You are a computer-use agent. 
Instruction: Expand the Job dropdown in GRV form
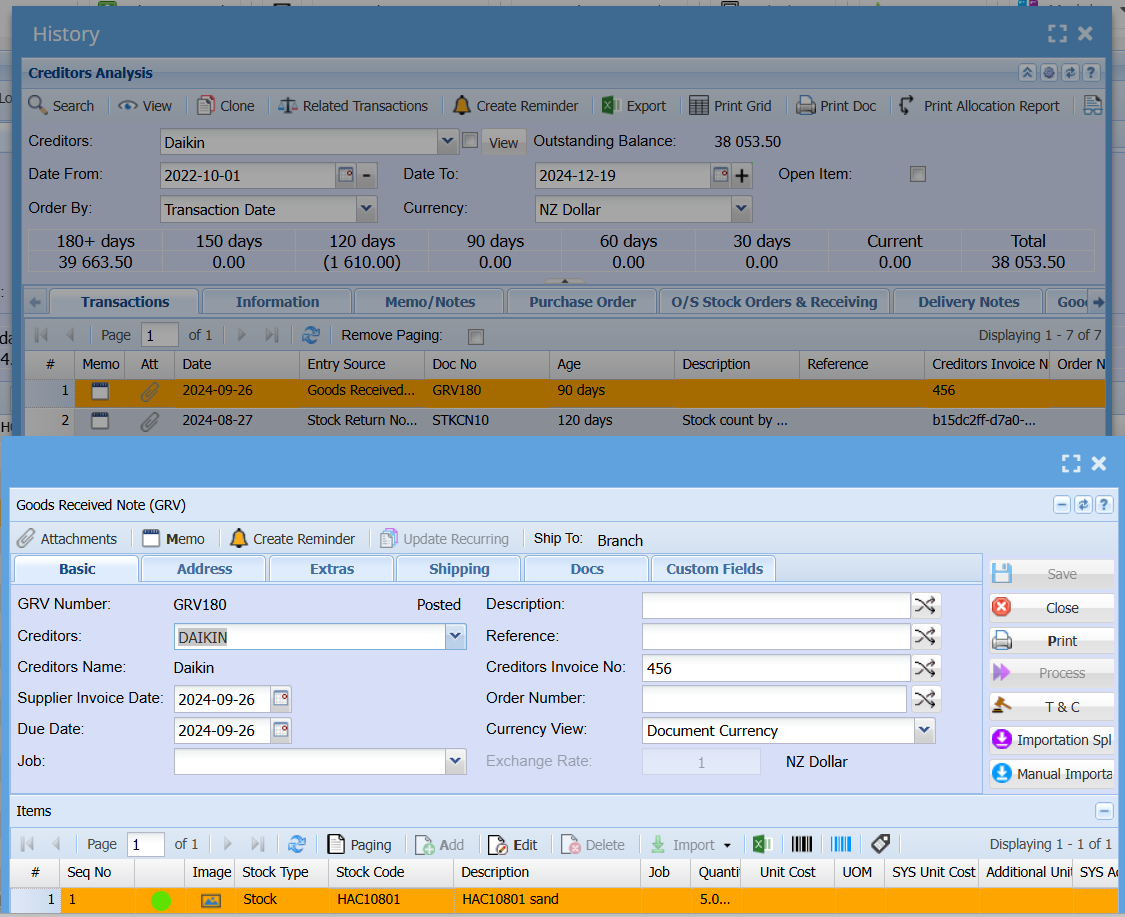click(x=455, y=762)
